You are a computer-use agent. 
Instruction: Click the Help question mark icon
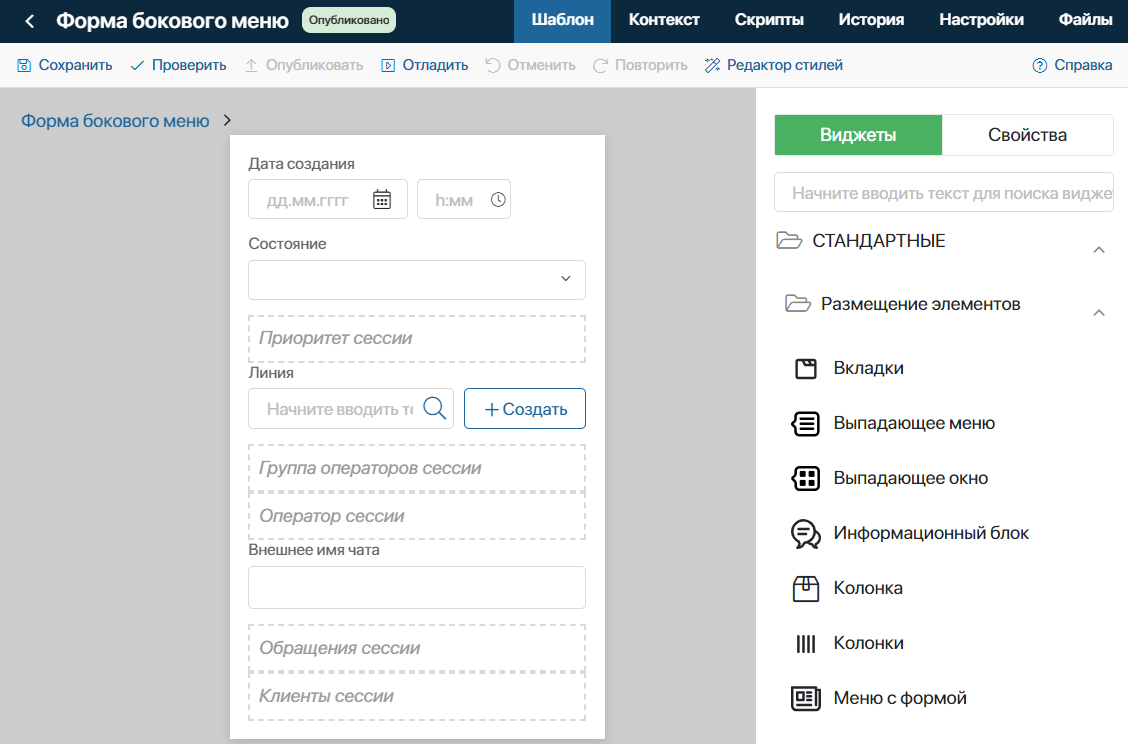[x=1040, y=65]
